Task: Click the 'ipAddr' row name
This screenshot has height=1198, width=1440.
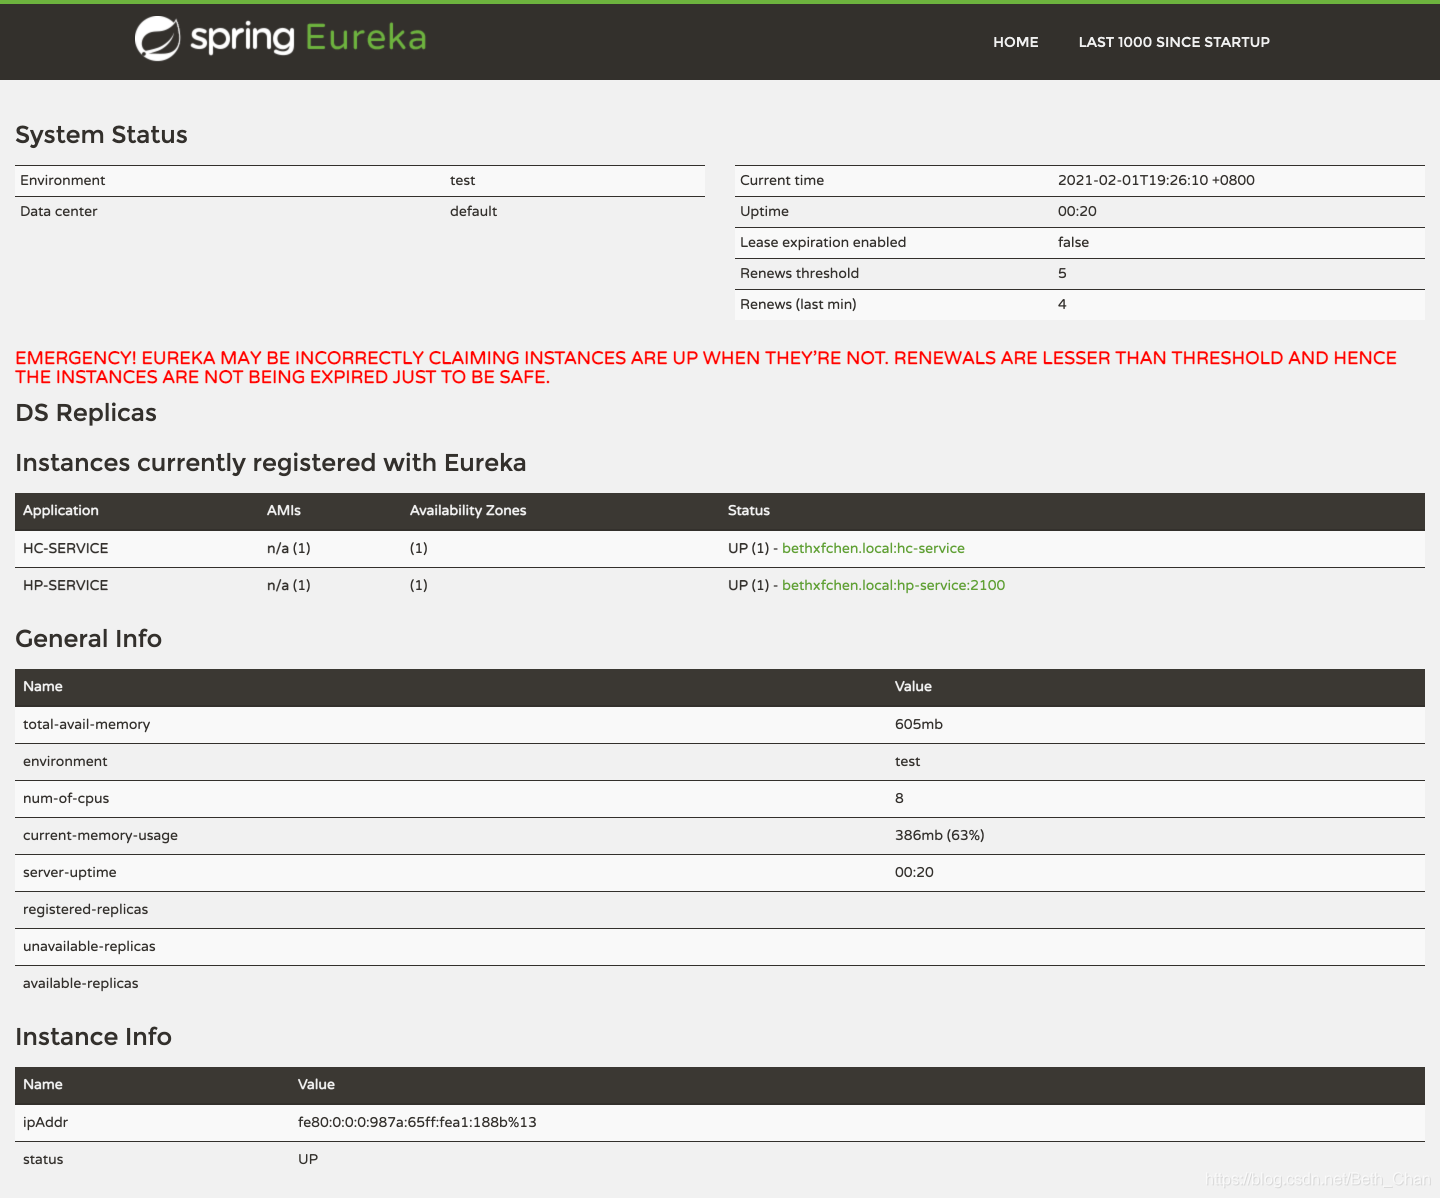Action: 45,1122
